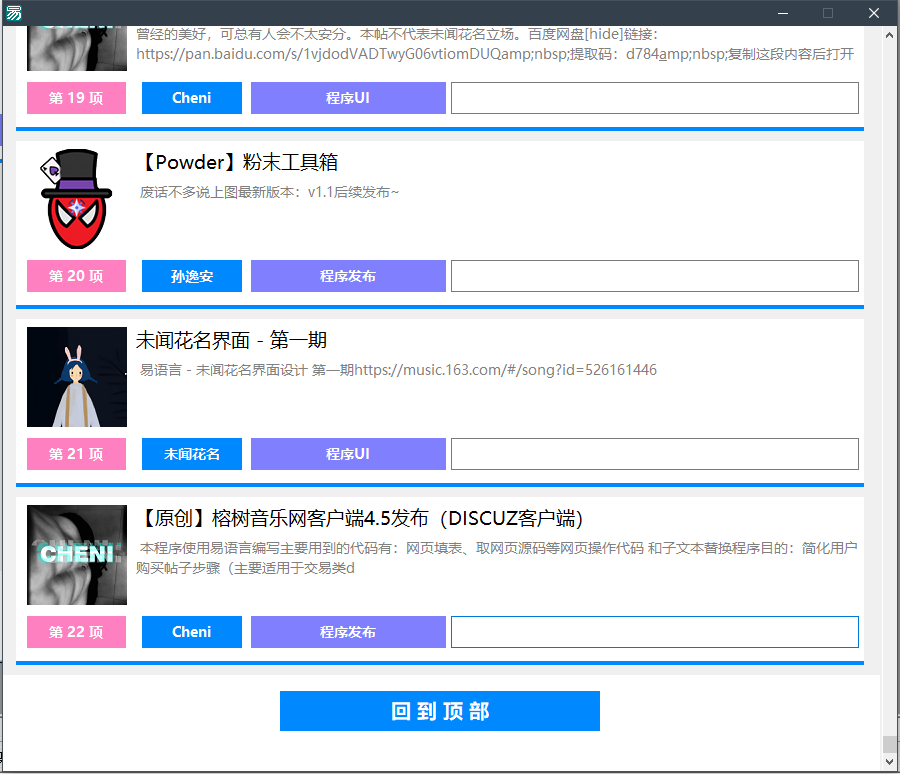Image resolution: width=900 pixels, height=774 pixels.
Task: Click the 第 19 项 pink label
Action: pos(76,98)
